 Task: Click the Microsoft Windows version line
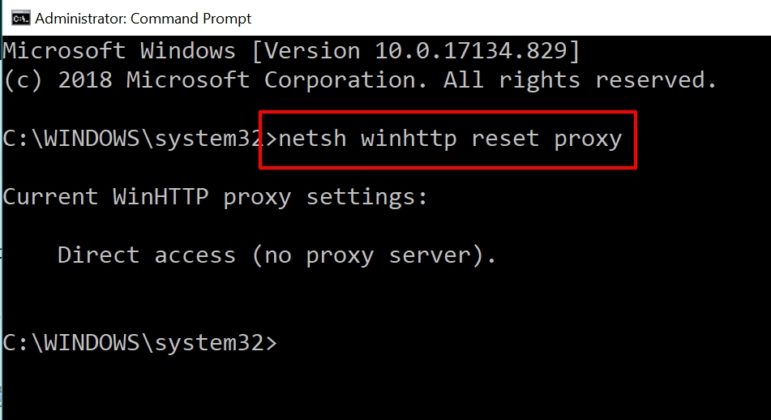tap(292, 51)
